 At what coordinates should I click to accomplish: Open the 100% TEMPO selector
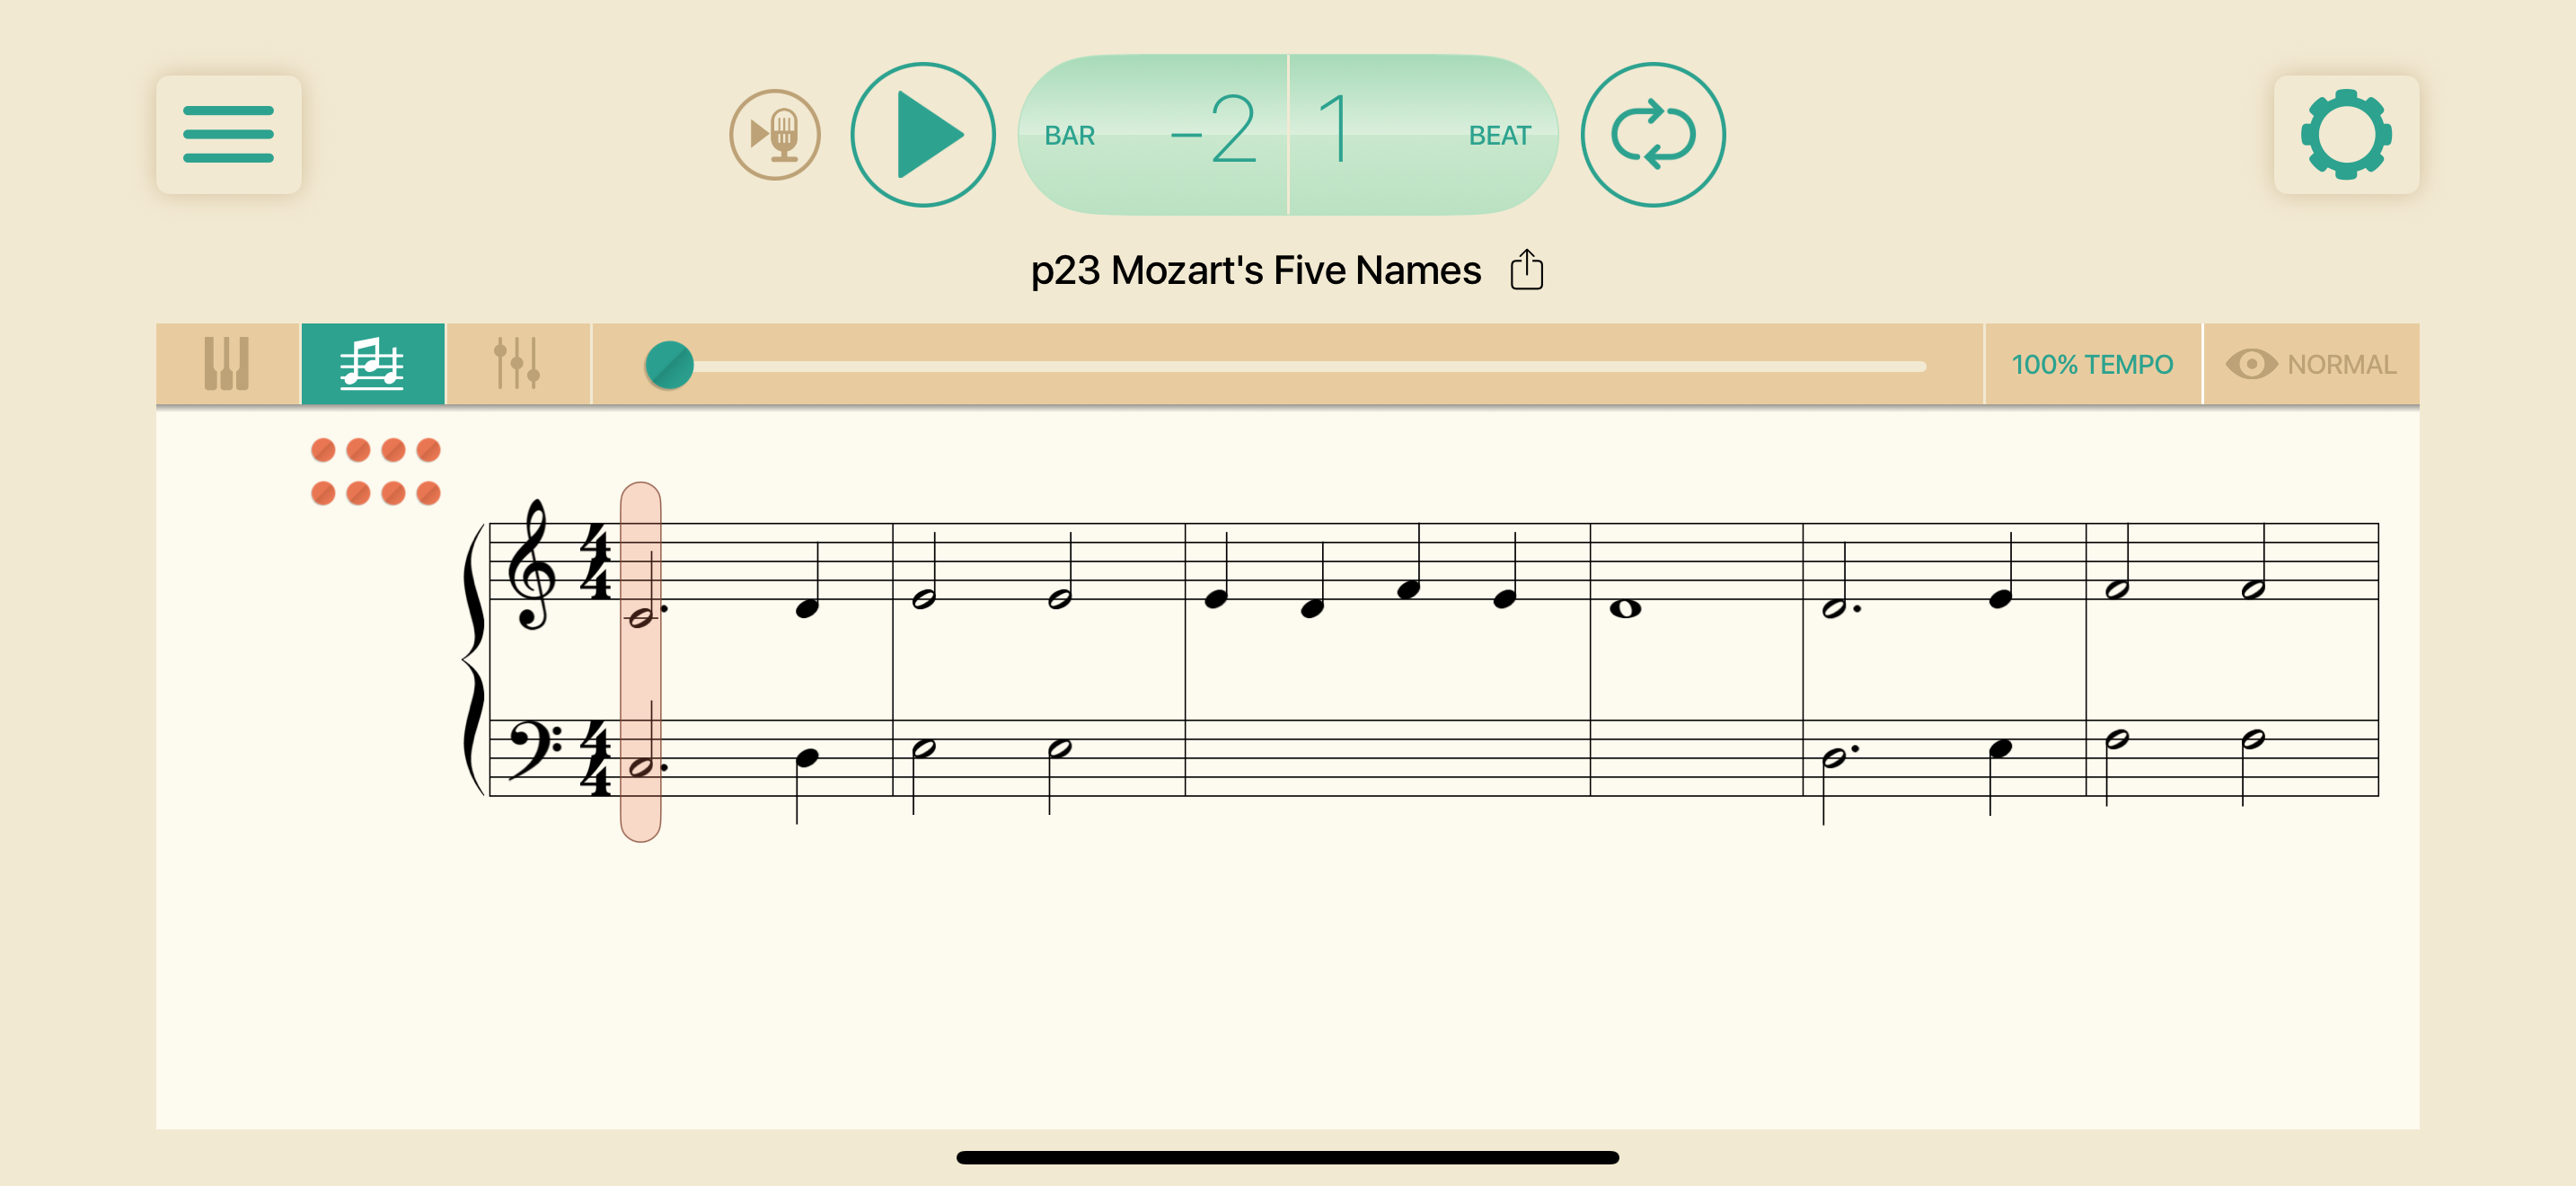[2092, 364]
